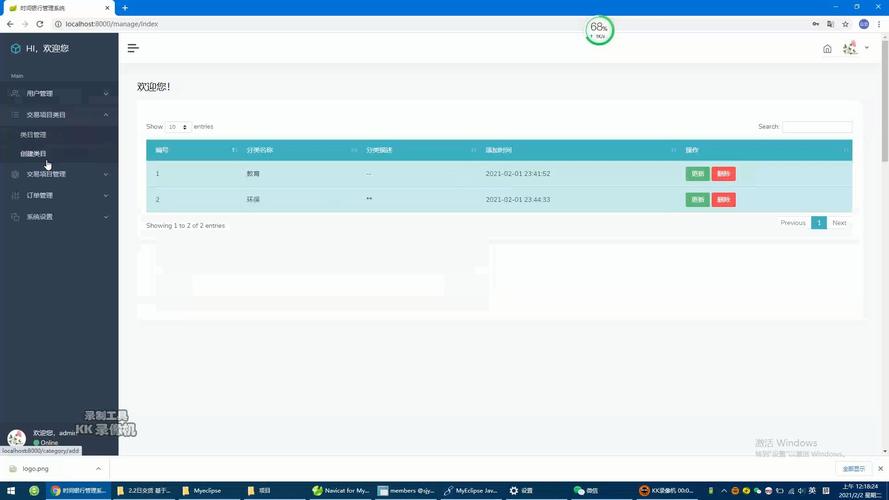The height and width of the screenshot is (500, 889).
Task: Open the logo.png download options chevron
Action: 98,469
